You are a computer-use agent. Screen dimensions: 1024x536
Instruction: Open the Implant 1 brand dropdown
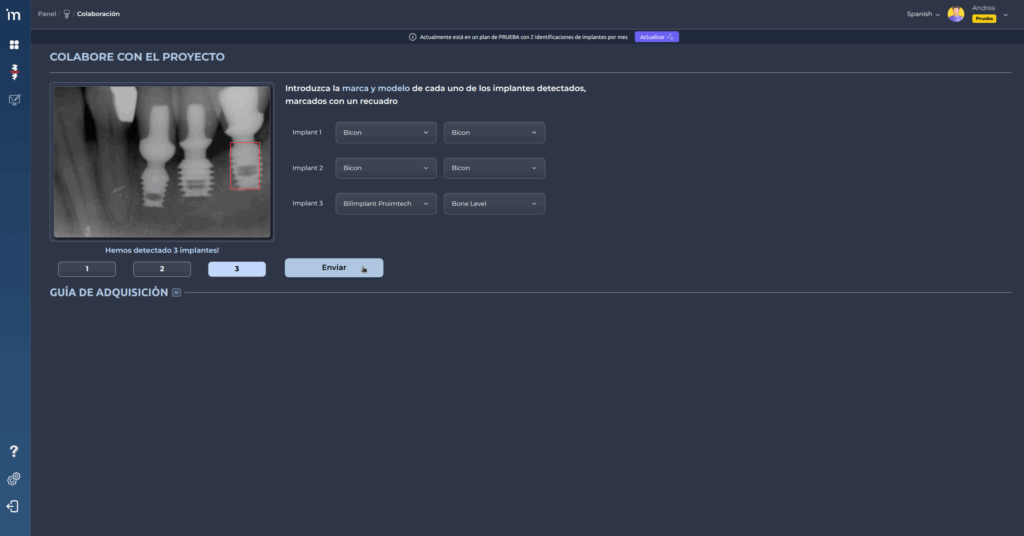click(386, 132)
